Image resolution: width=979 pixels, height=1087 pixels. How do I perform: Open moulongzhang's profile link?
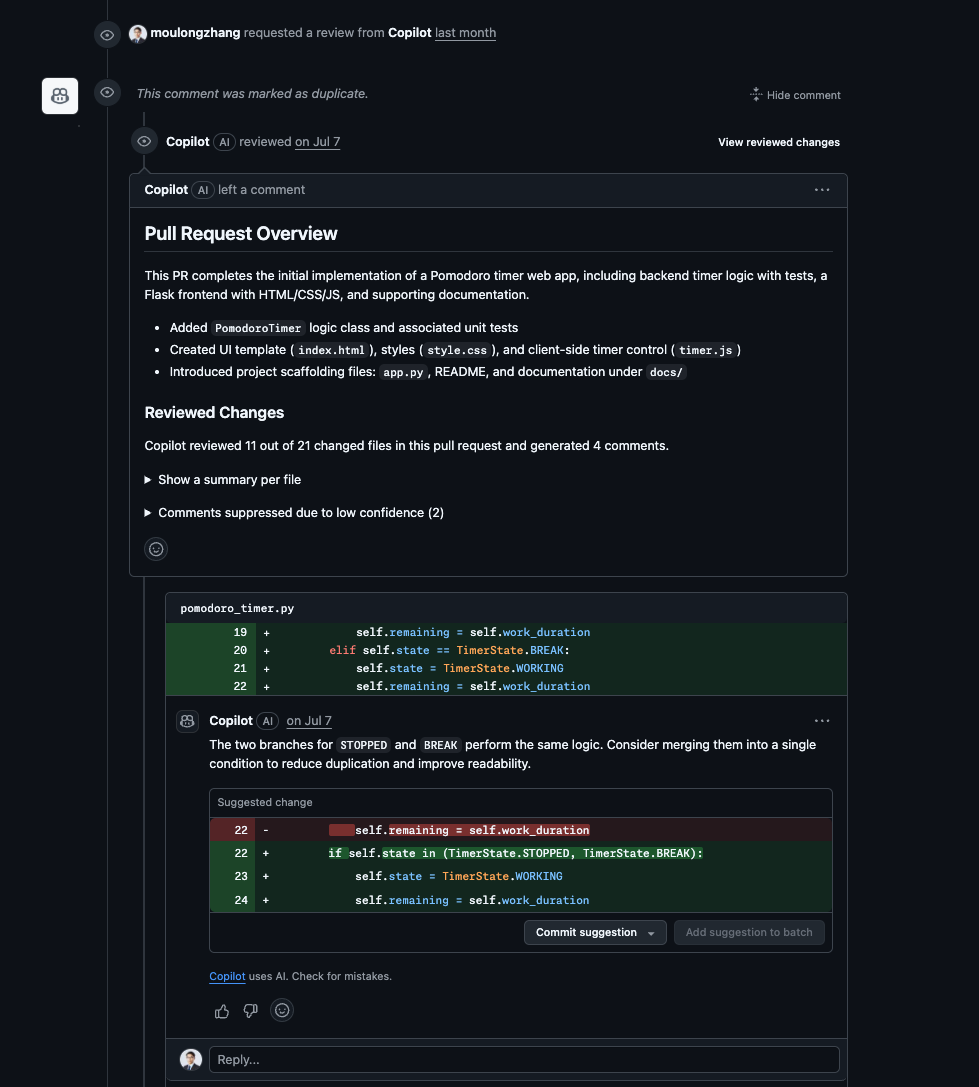pos(195,33)
